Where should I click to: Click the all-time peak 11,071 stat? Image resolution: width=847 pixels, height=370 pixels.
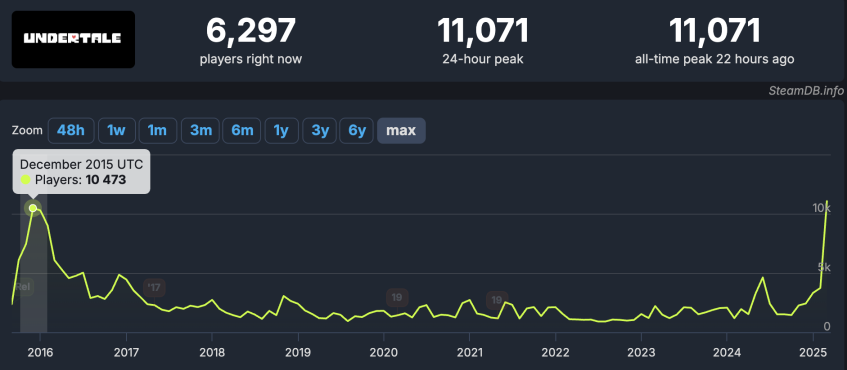(x=715, y=40)
